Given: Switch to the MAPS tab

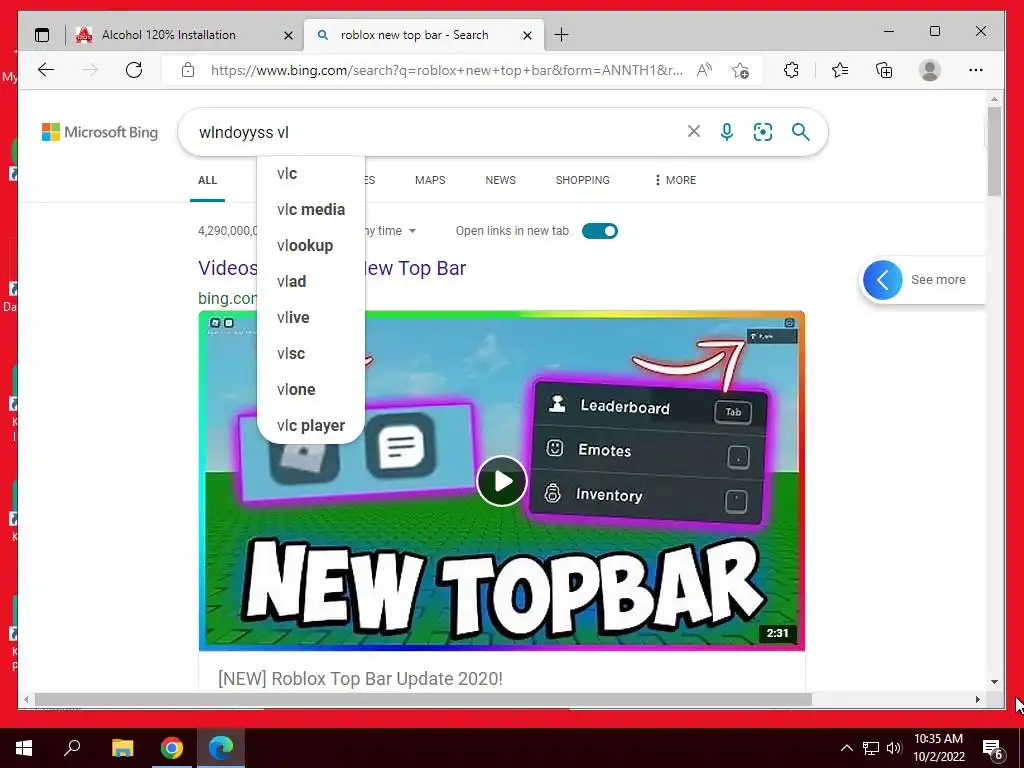Looking at the screenshot, I should pyautogui.click(x=430, y=180).
